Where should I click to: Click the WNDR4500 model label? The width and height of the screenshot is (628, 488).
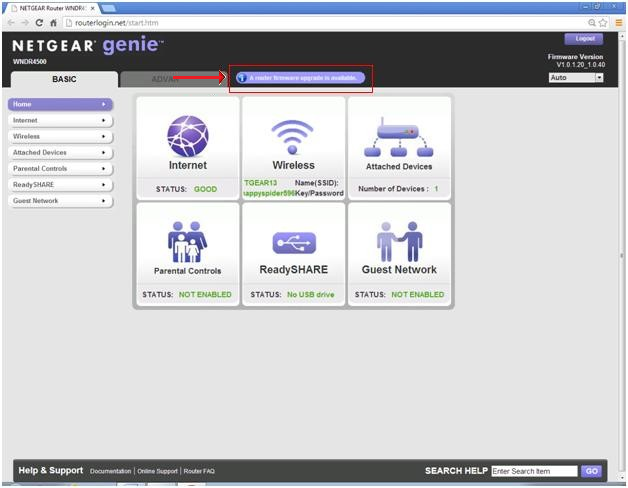tap(30, 62)
